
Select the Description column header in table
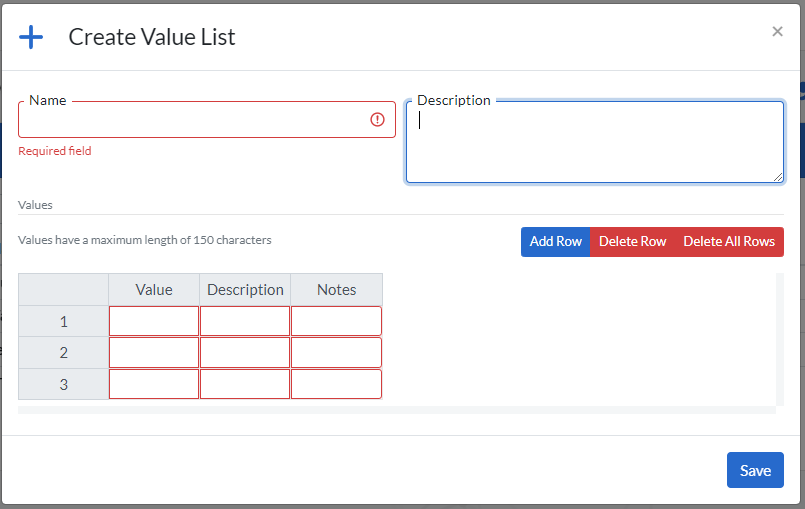coord(245,290)
